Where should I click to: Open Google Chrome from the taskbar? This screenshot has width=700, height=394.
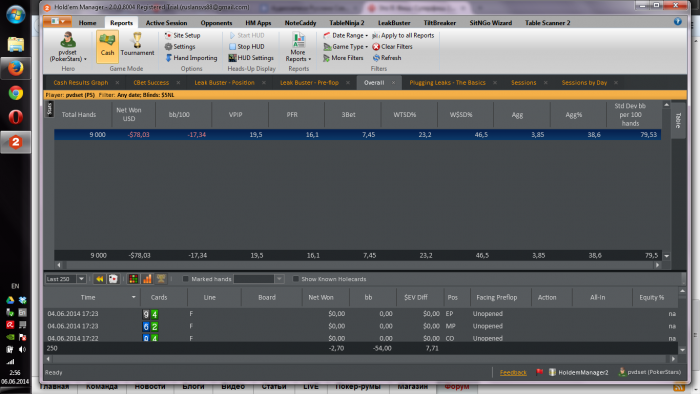tap(16, 93)
